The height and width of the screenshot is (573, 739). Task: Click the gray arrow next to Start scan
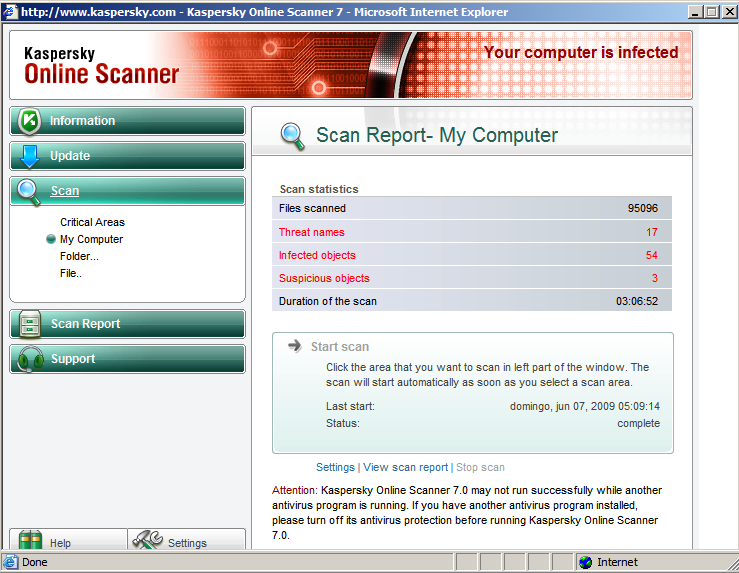pyautogui.click(x=295, y=346)
